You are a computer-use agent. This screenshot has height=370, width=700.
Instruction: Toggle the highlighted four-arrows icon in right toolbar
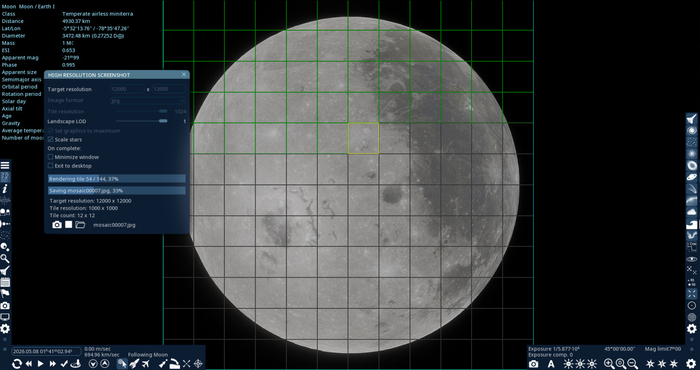pyautogui.click(x=692, y=294)
